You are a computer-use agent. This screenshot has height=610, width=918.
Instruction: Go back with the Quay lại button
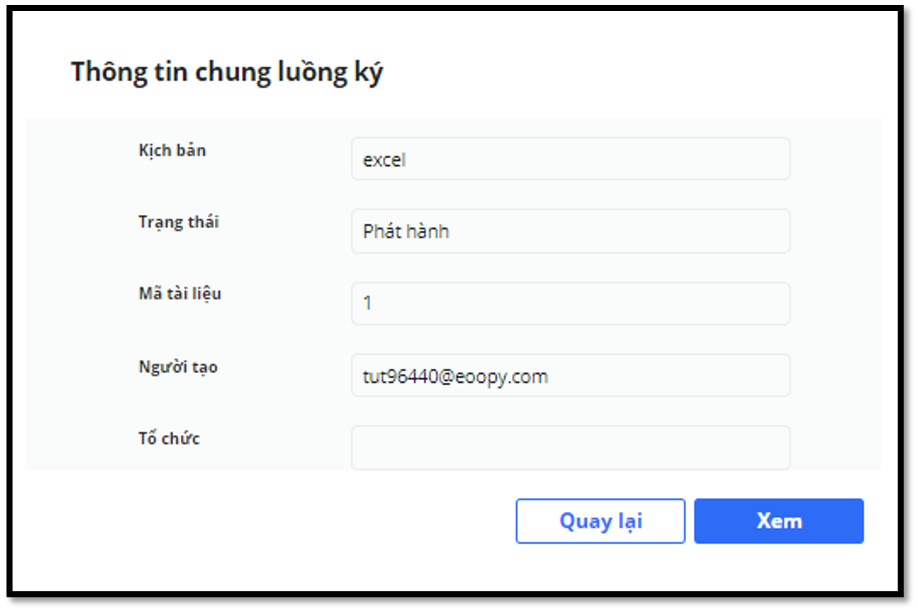point(600,520)
